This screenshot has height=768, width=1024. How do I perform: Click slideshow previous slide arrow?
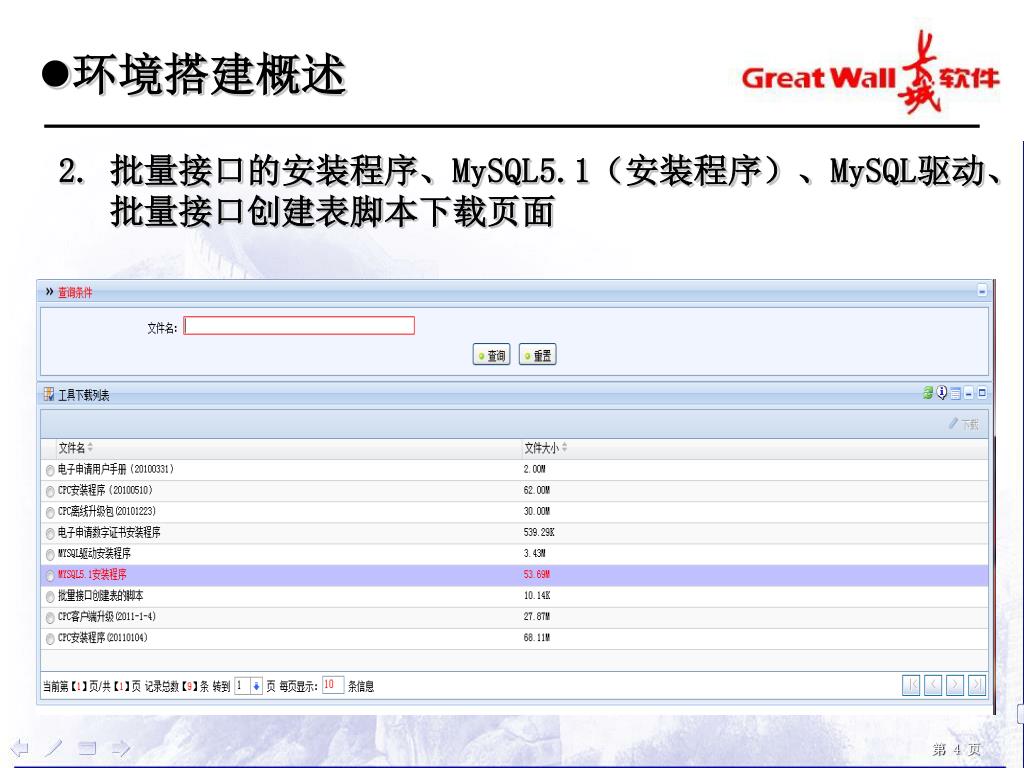20,747
